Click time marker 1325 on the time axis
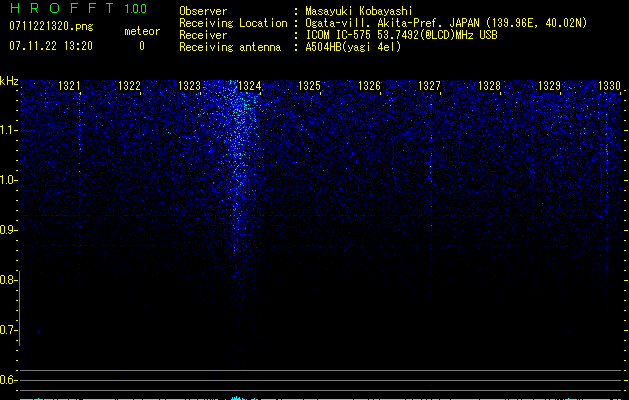 coord(309,86)
